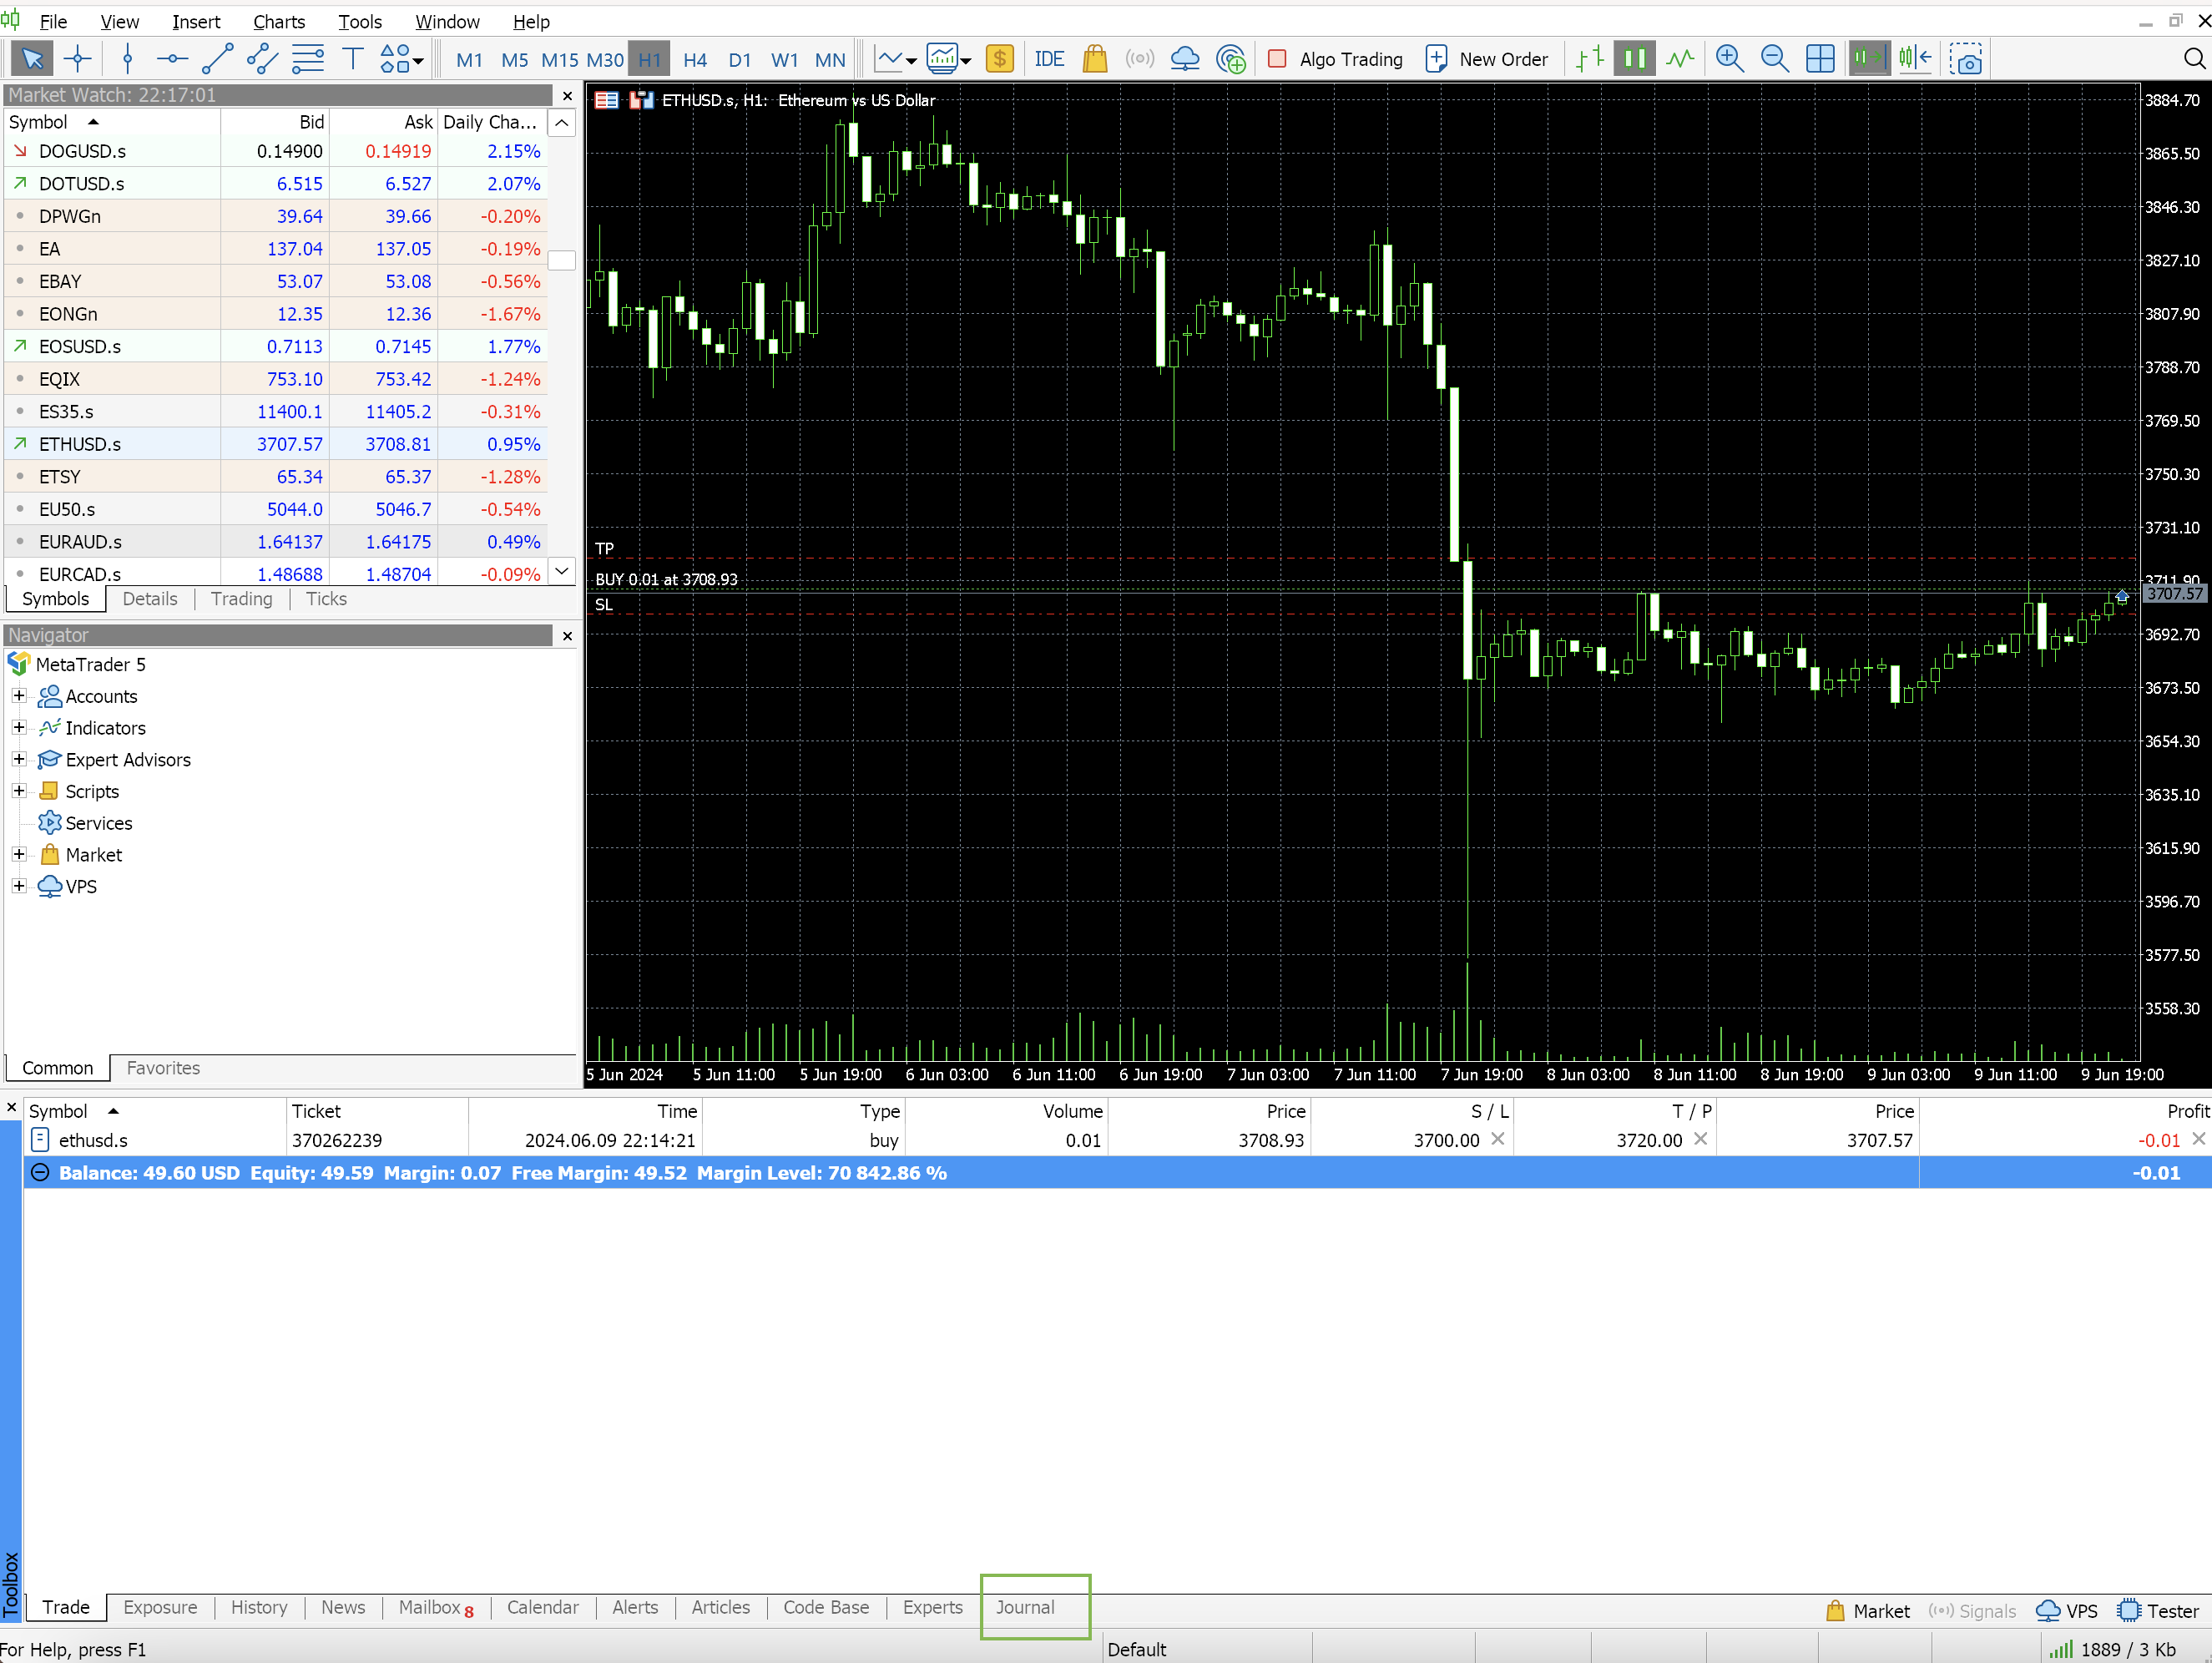Toggle the chart shift from right edge

[1916, 58]
